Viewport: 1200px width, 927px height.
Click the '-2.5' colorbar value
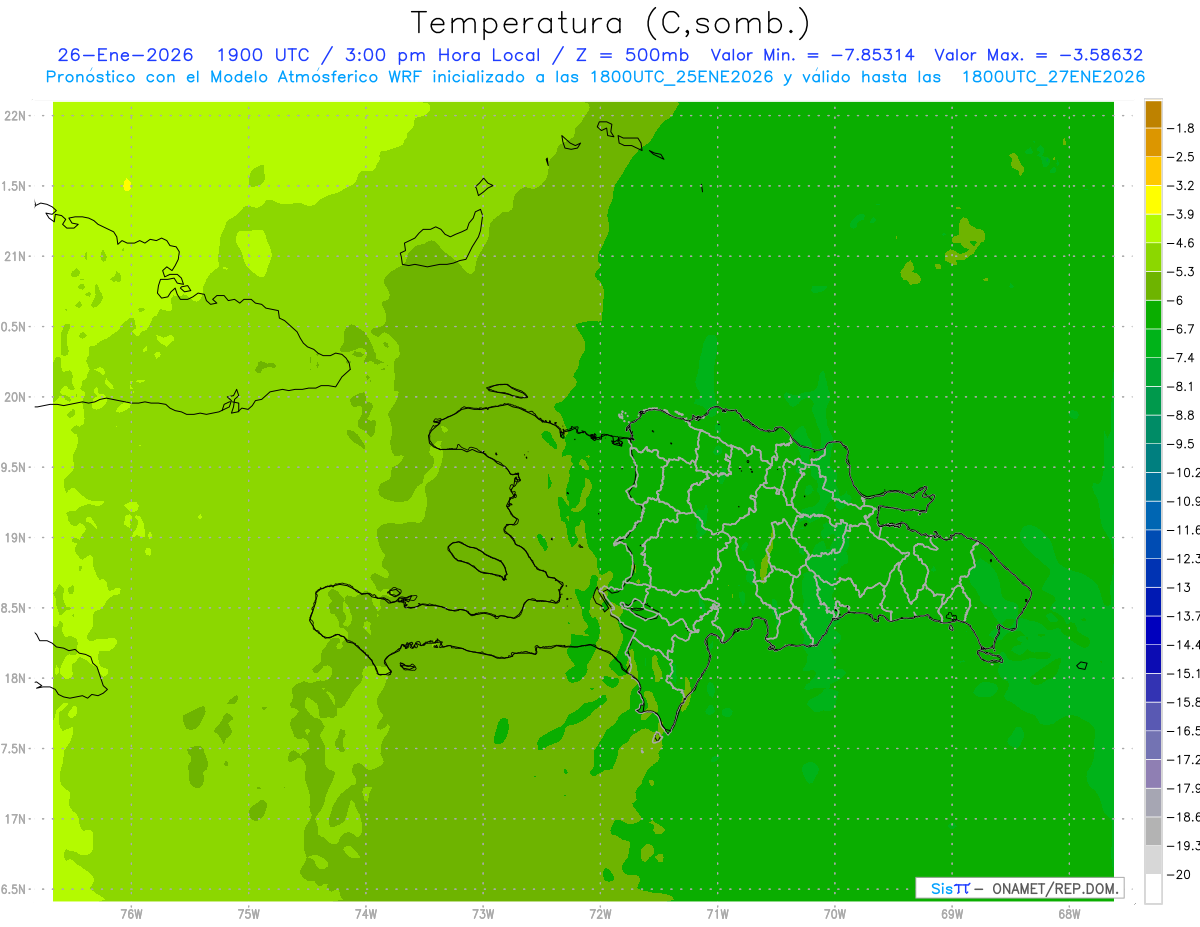click(1181, 157)
